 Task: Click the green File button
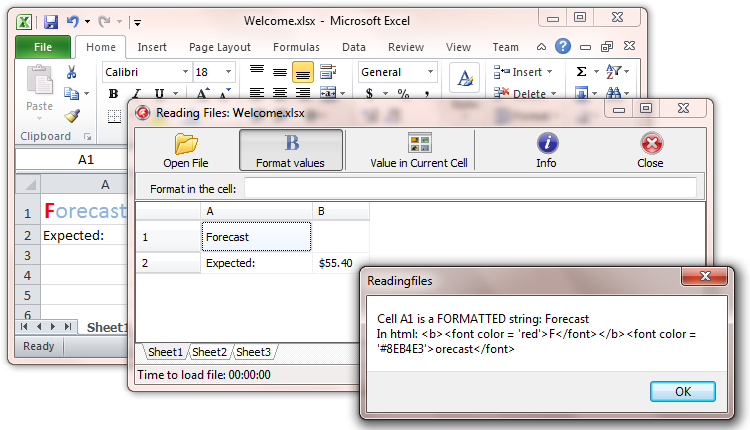[43, 47]
